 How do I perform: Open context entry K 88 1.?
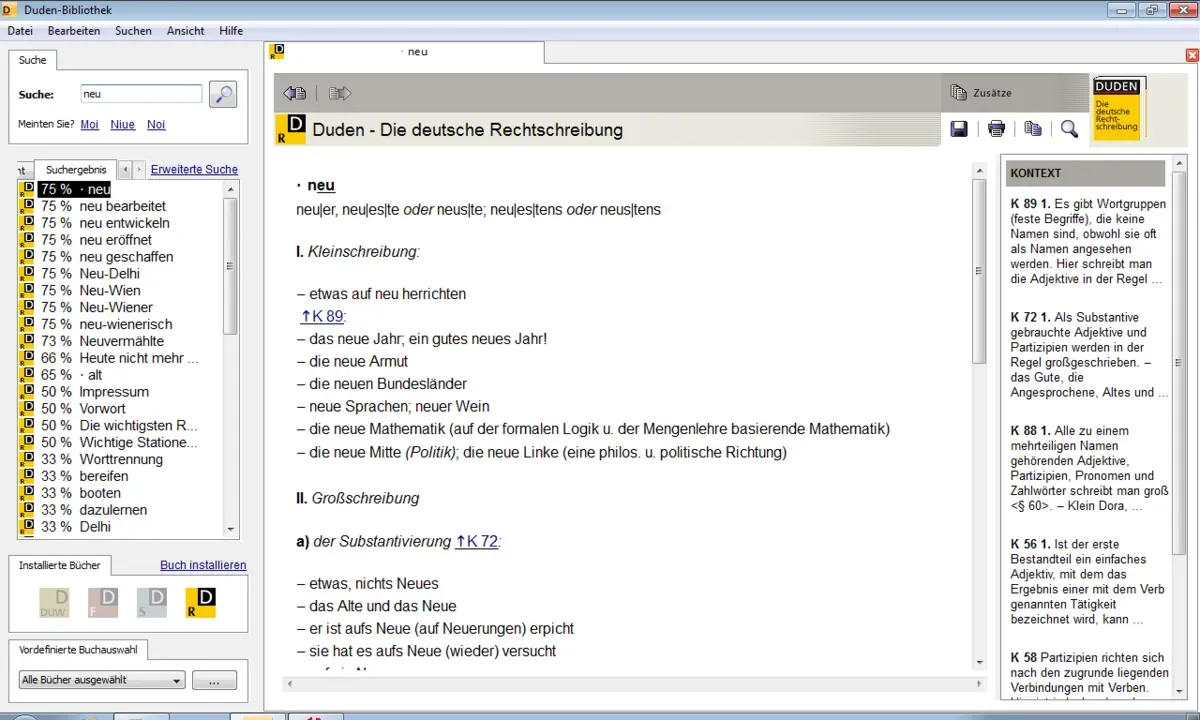[x=1089, y=468]
